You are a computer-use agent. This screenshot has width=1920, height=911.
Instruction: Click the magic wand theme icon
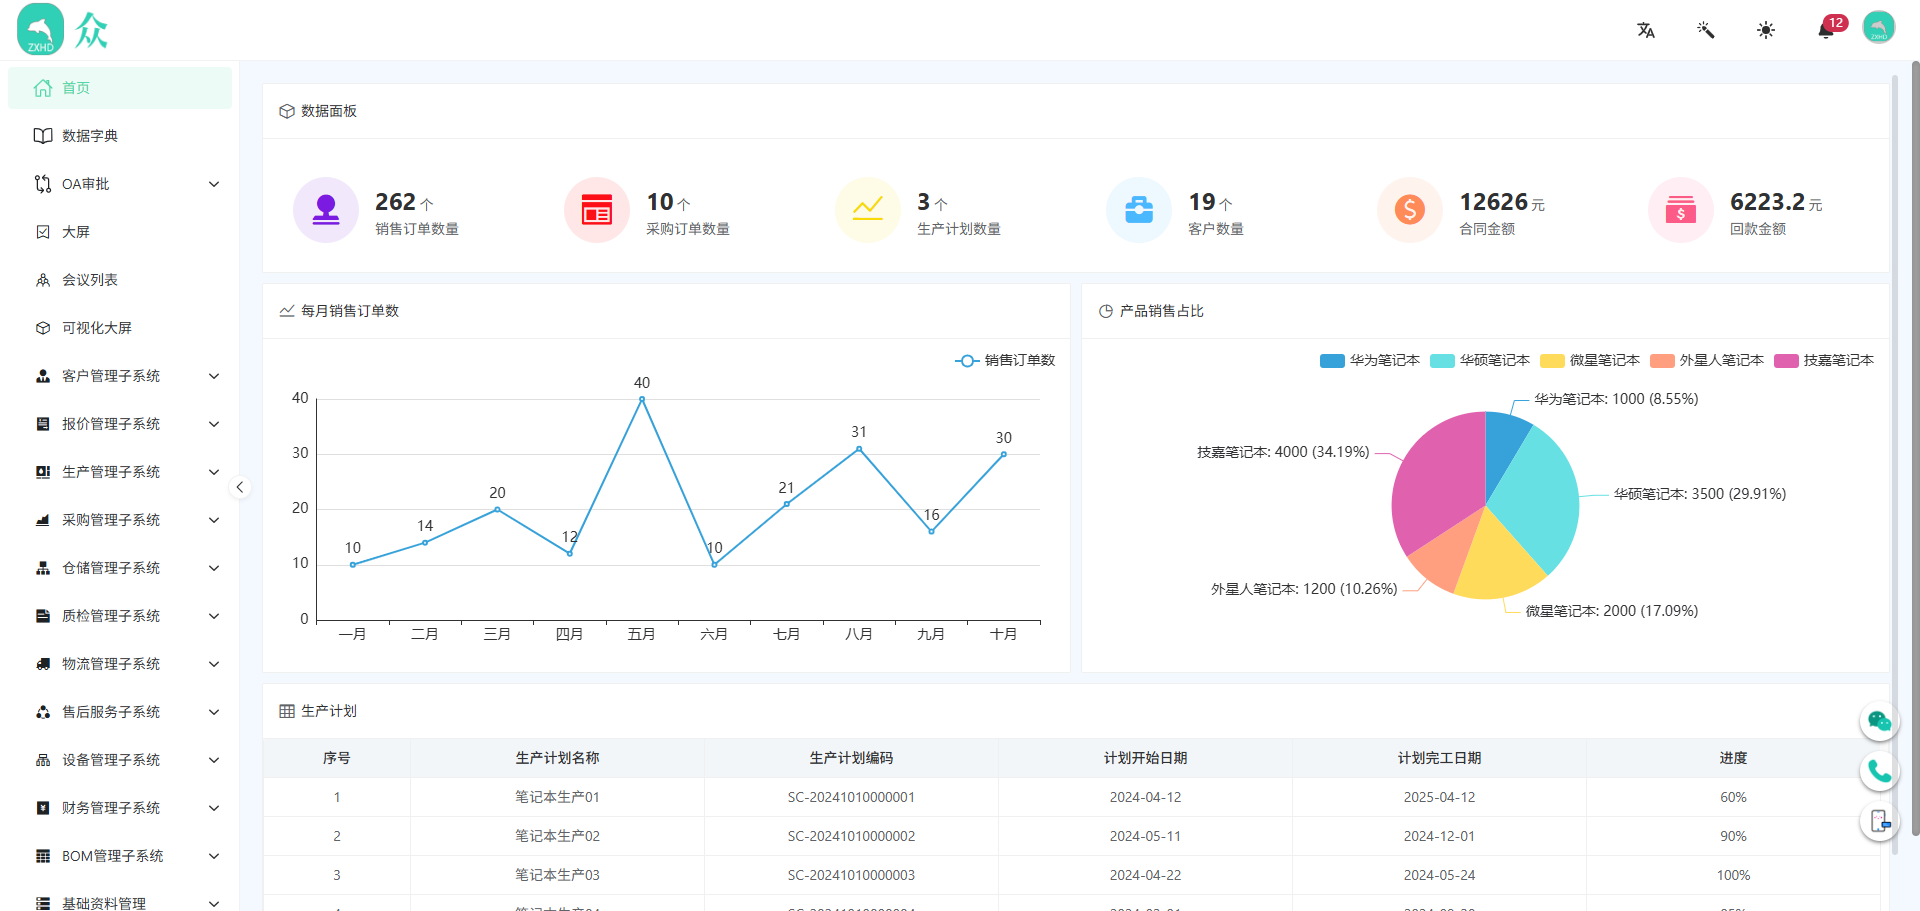[x=1706, y=30]
